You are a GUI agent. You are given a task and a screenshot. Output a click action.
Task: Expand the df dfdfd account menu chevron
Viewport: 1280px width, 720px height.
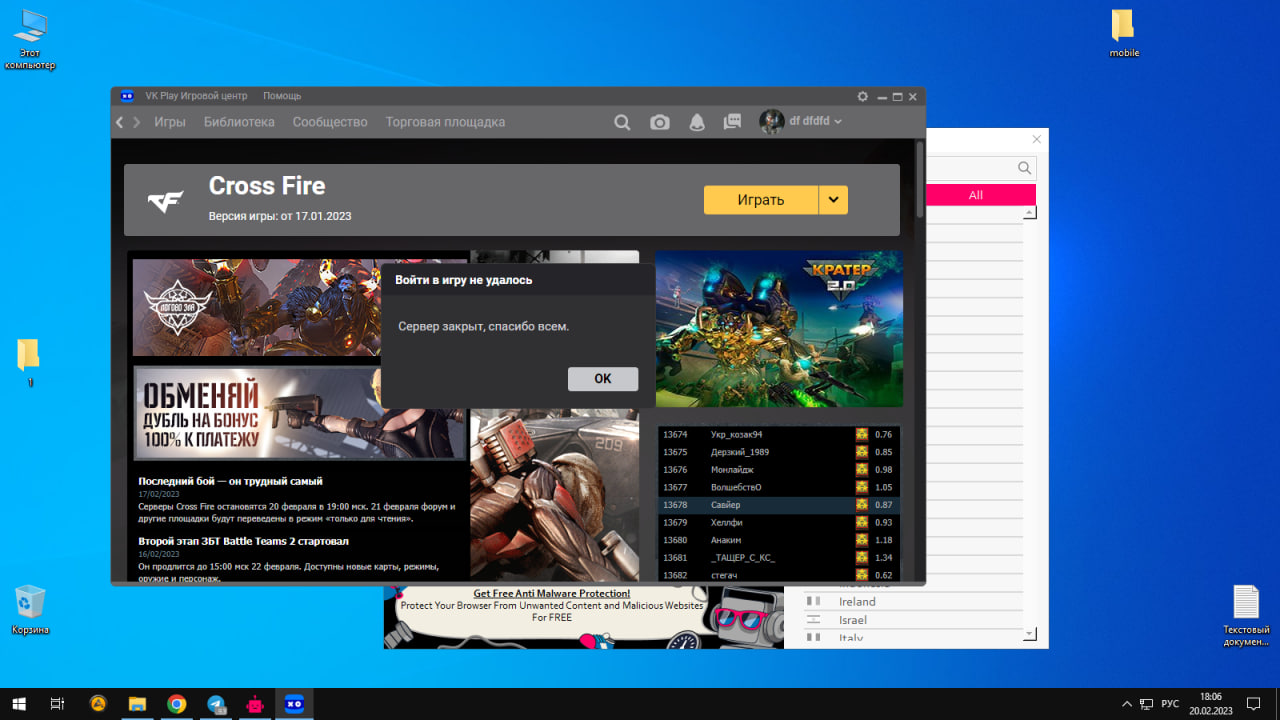(x=838, y=122)
